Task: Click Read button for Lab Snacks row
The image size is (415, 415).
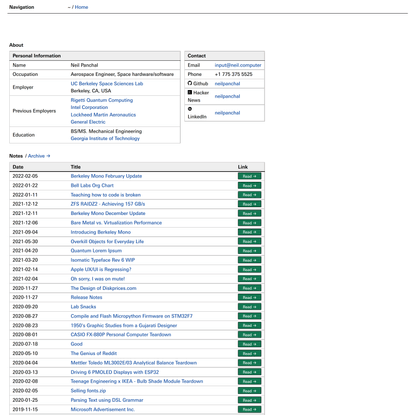Action: coord(249,307)
